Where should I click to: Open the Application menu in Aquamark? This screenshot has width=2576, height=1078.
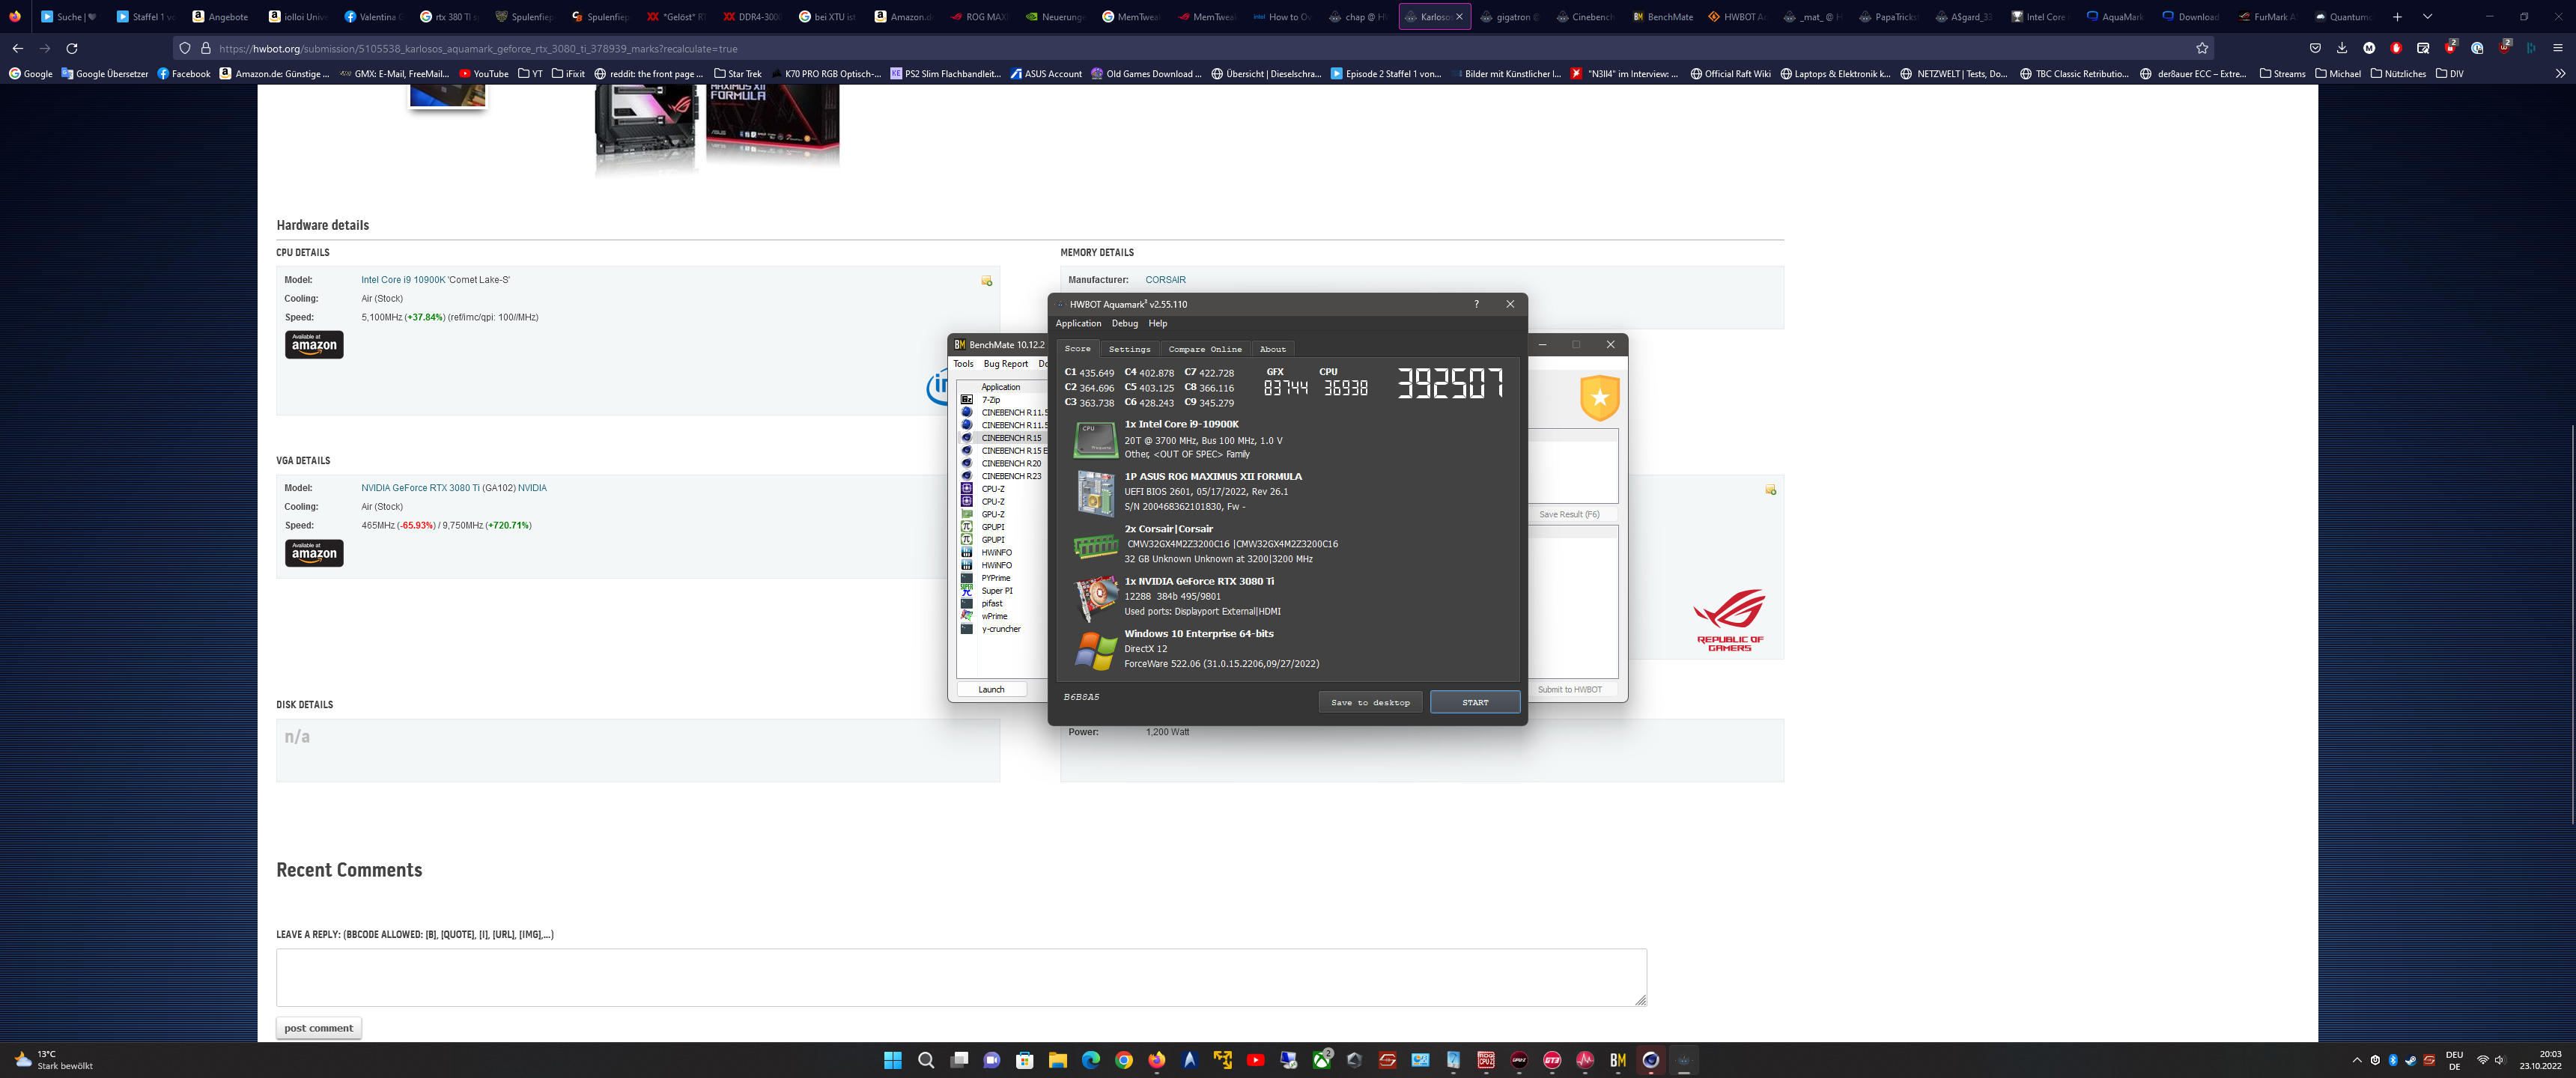[1078, 323]
